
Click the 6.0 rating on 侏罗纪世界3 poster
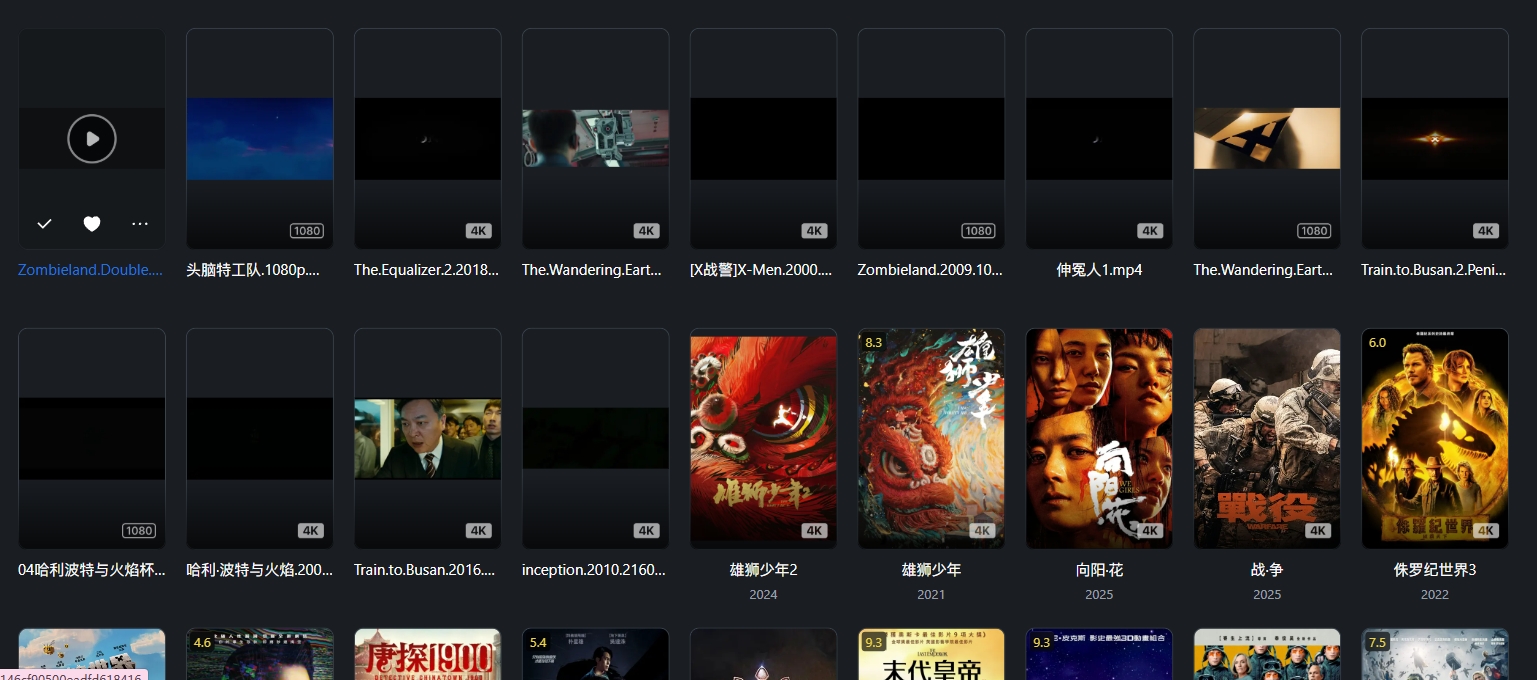click(1377, 342)
